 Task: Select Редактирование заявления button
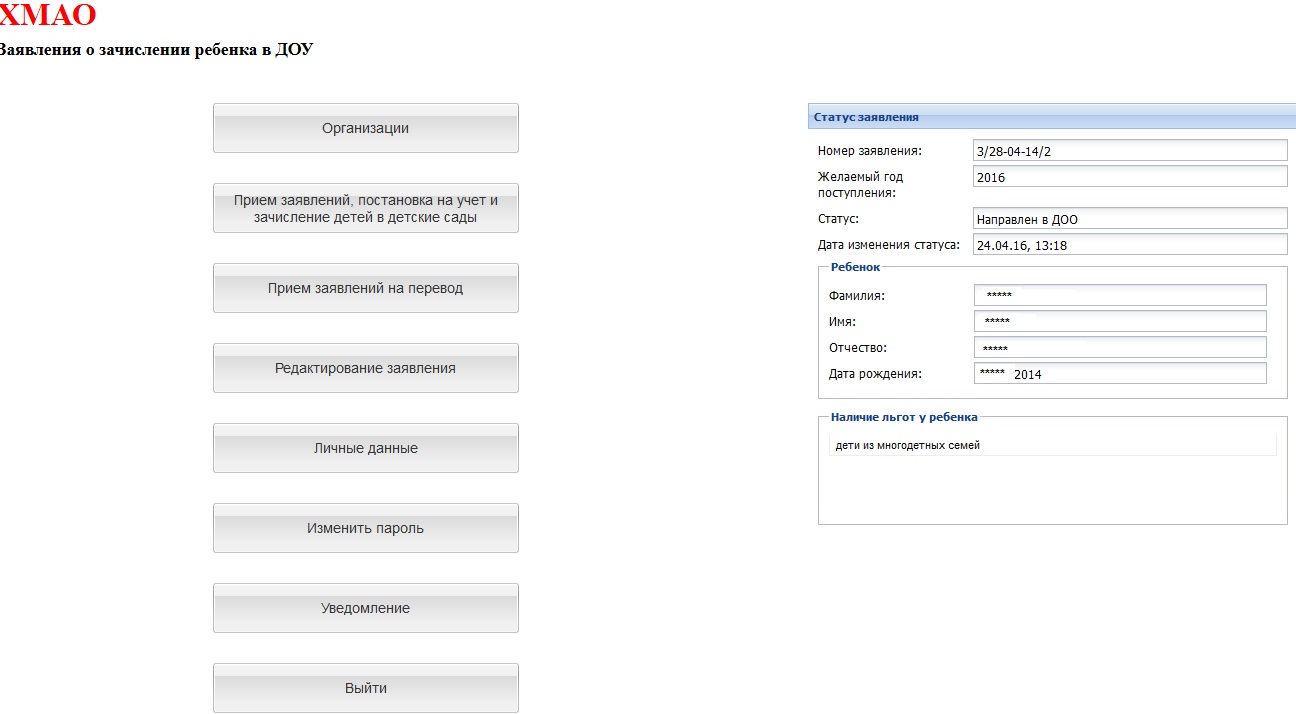(x=365, y=368)
